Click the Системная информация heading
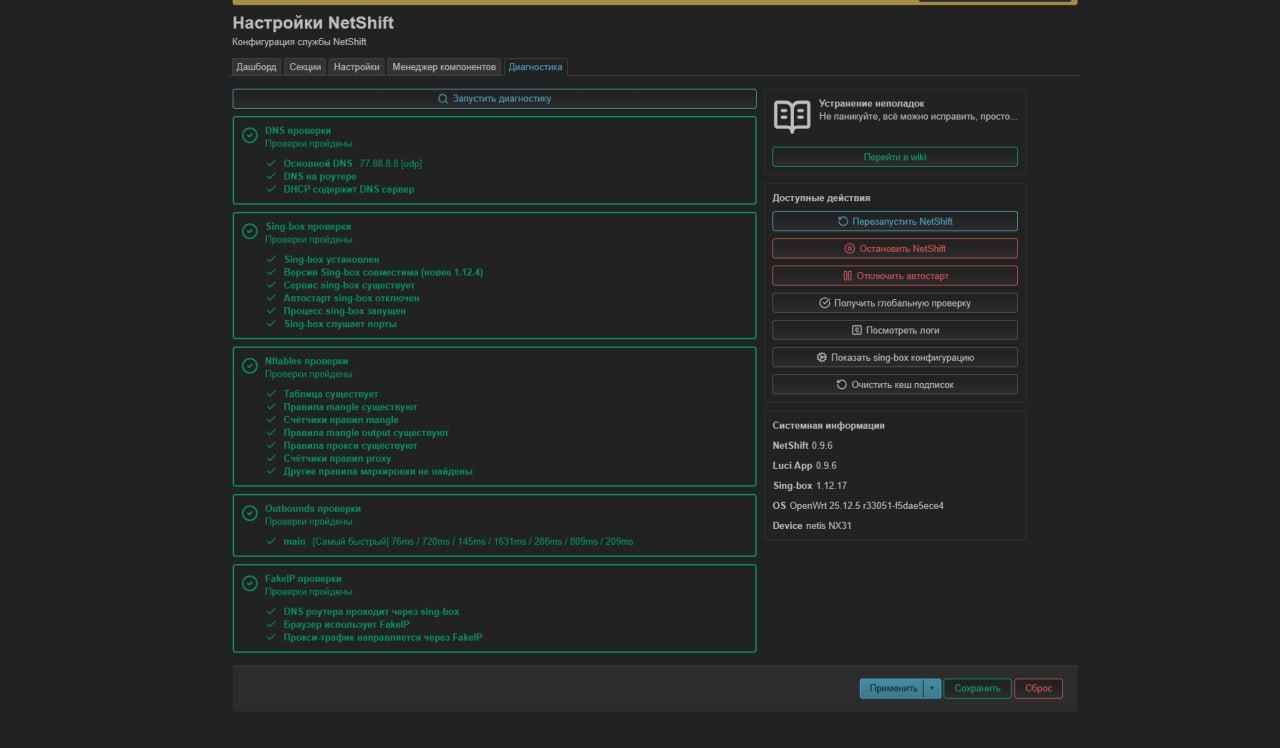Image resolution: width=1280 pixels, height=748 pixels. point(828,425)
